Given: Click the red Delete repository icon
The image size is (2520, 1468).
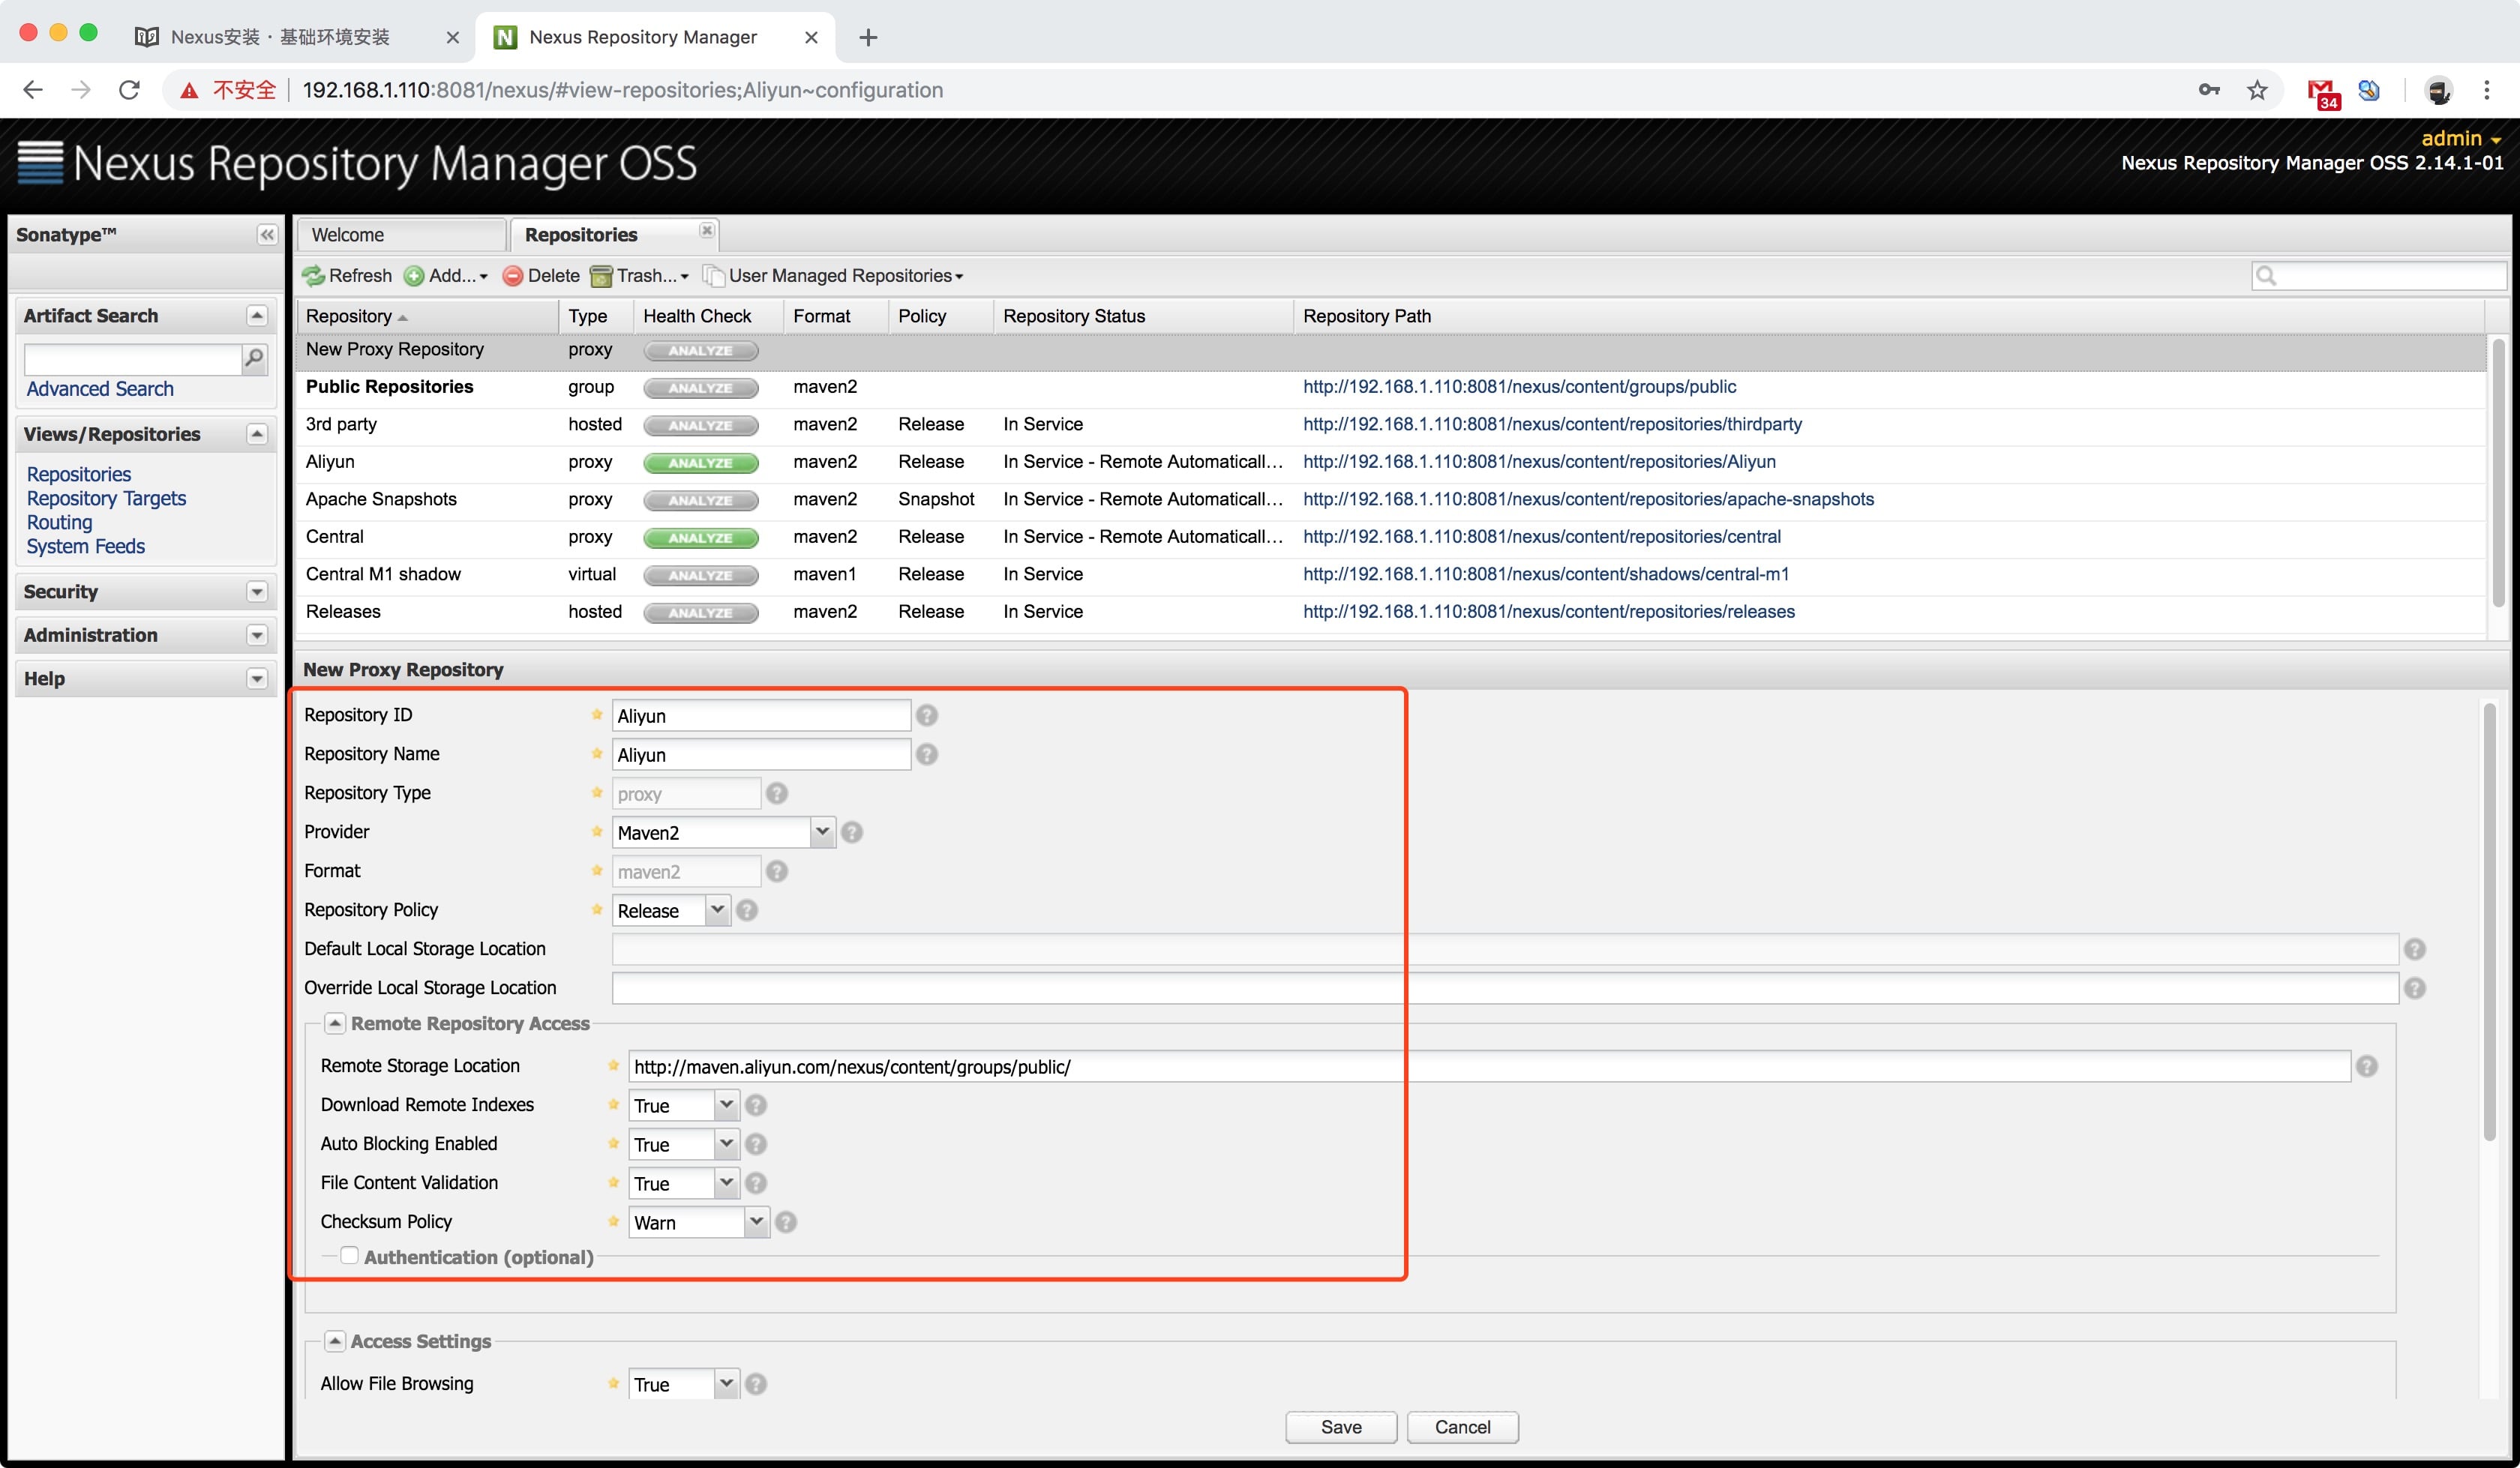Looking at the screenshot, I should [x=513, y=276].
